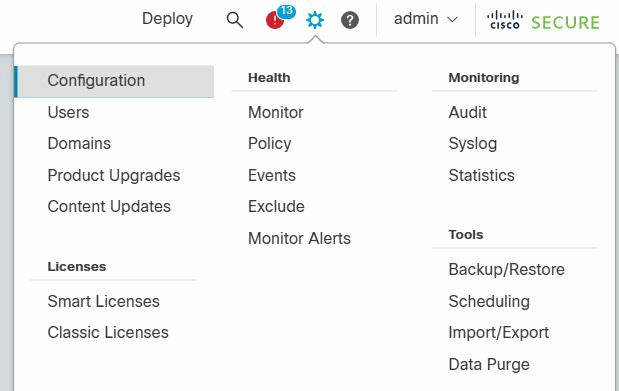The image size is (619, 391).
Task: Click the Tools section heading
Action: (x=465, y=235)
